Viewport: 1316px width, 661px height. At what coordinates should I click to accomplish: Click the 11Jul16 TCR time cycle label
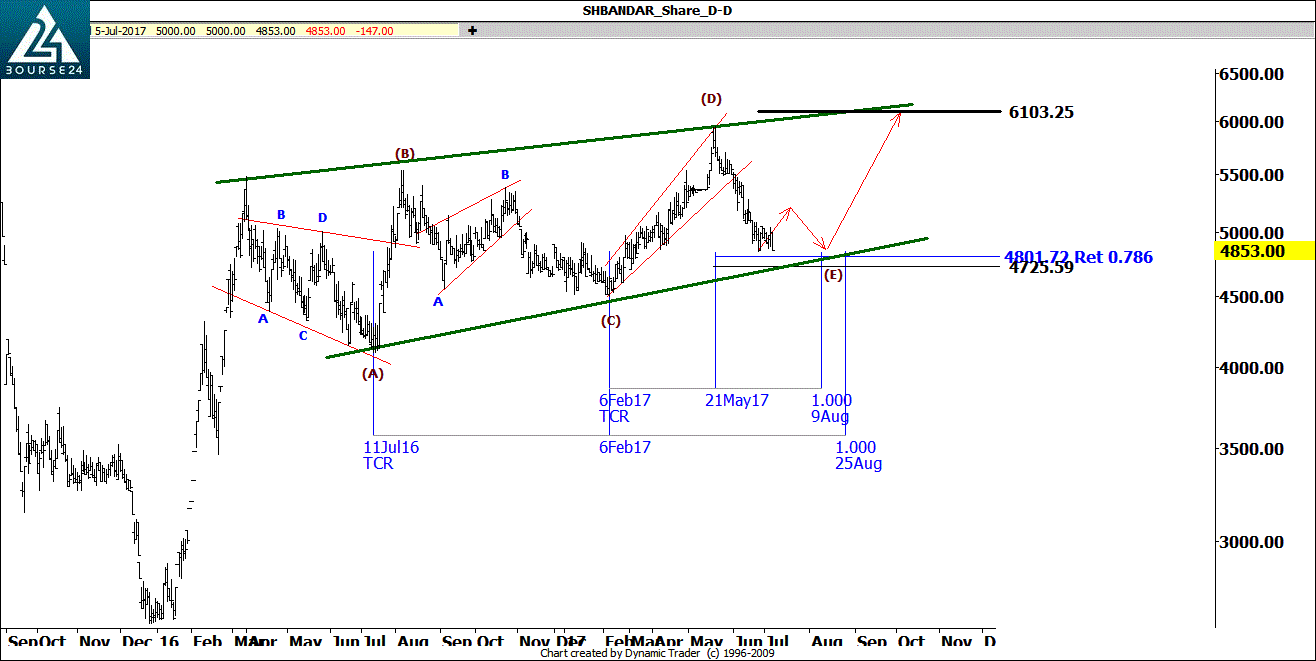click(x=391, y=455)
